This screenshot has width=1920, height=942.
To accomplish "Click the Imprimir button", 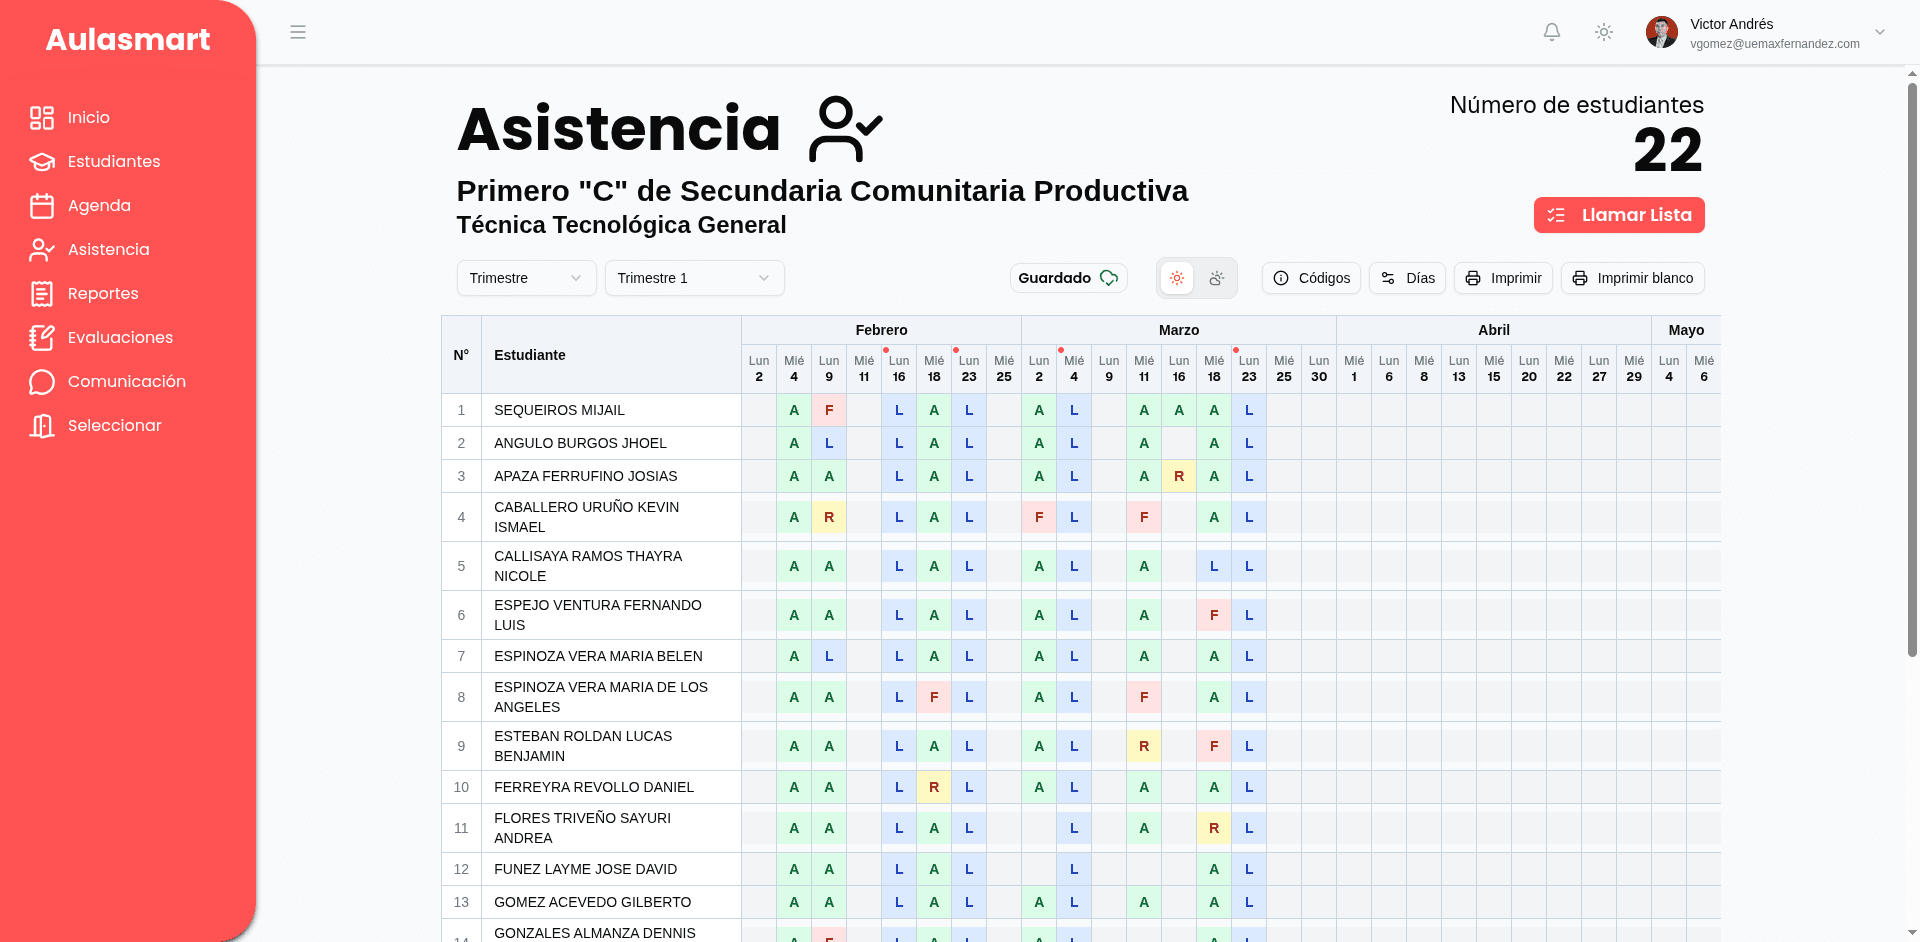I will (x=1503, y=278).
